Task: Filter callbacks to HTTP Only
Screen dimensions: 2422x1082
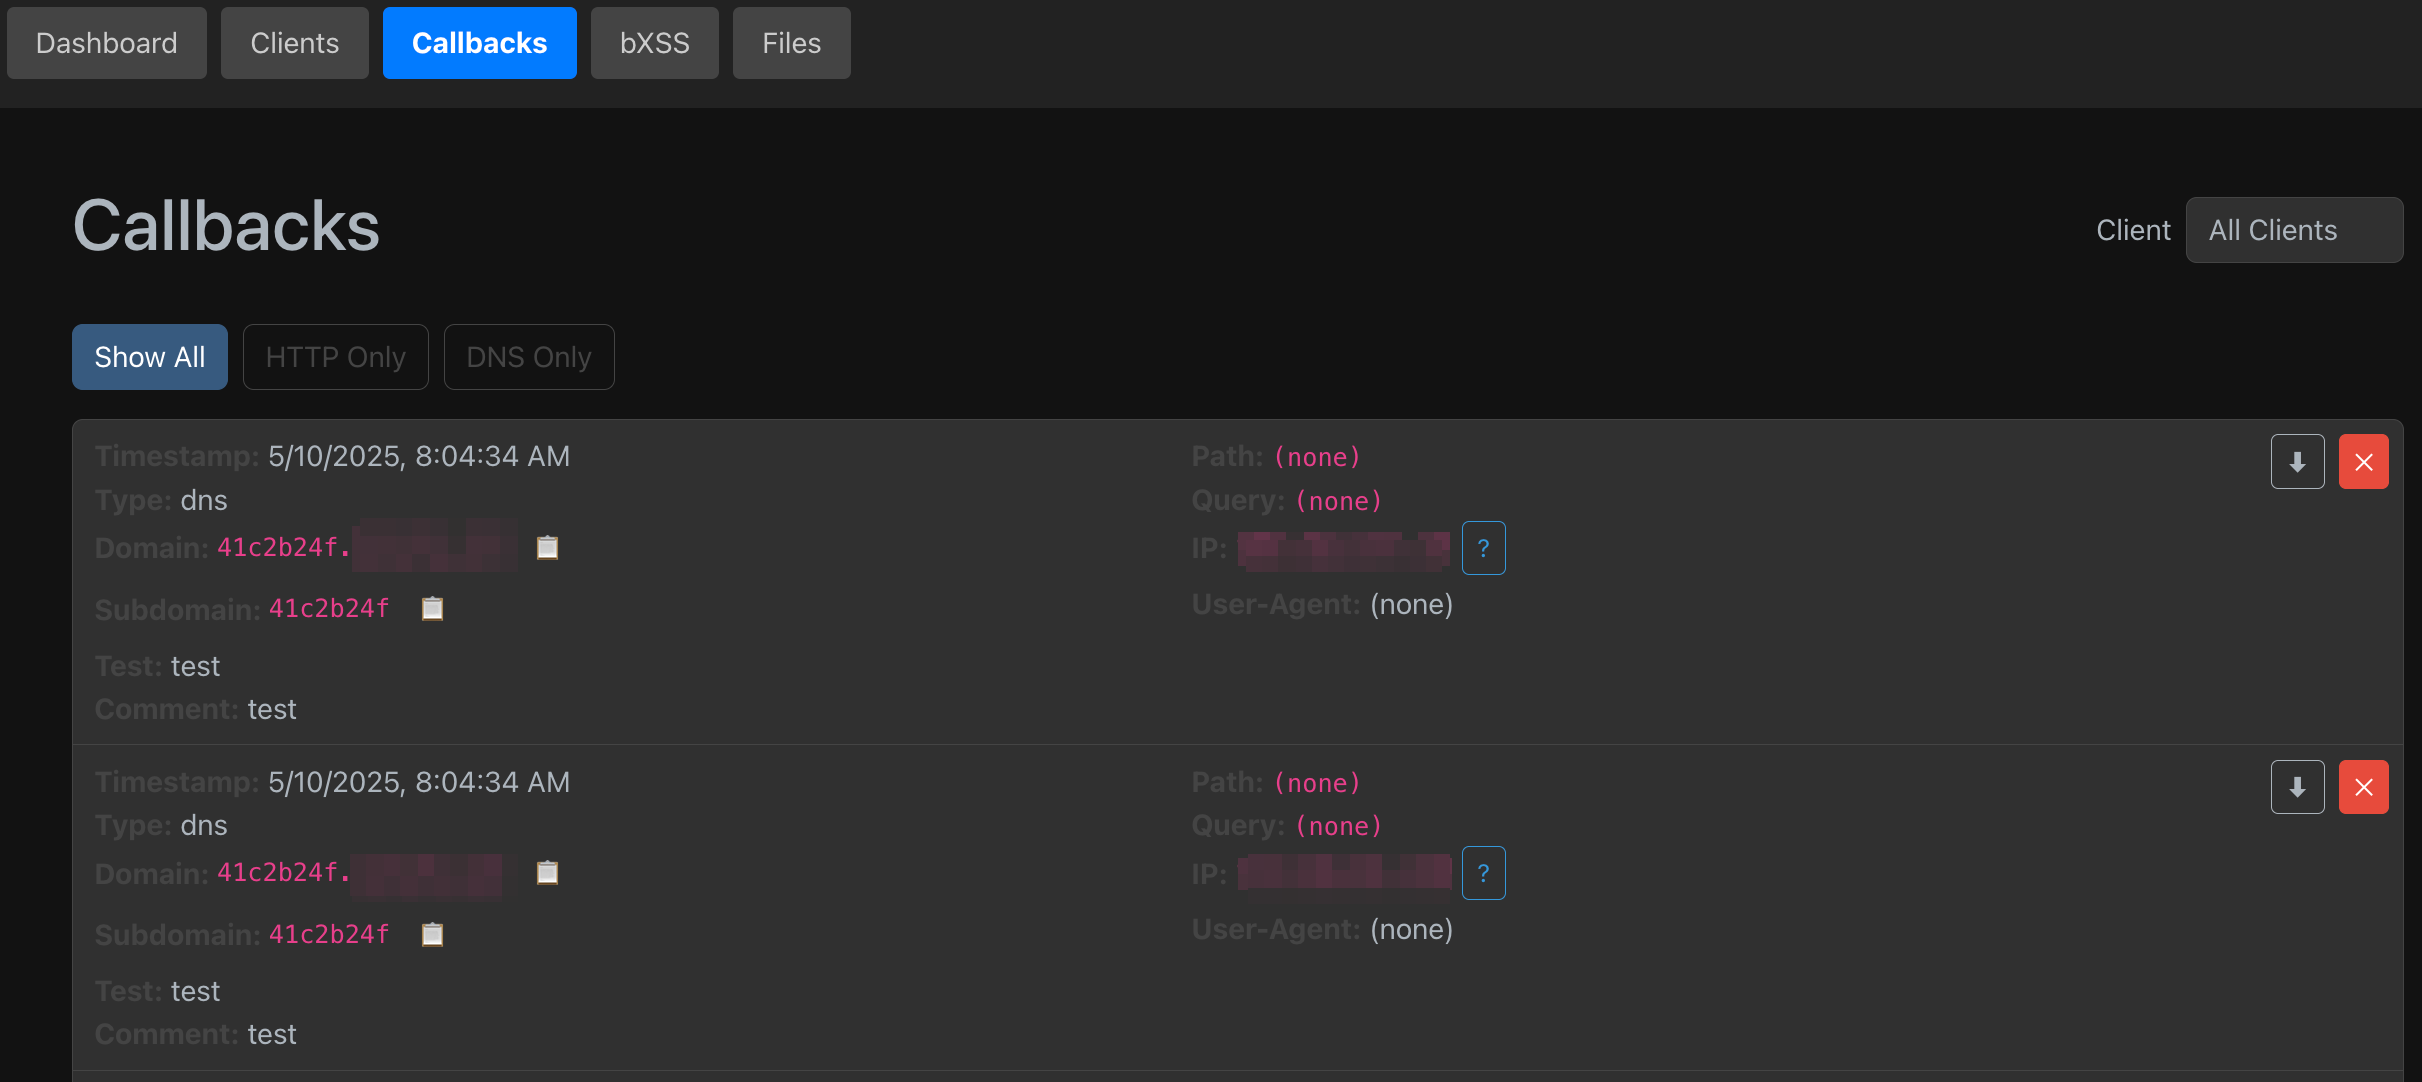Action: [x=336, y=357]
